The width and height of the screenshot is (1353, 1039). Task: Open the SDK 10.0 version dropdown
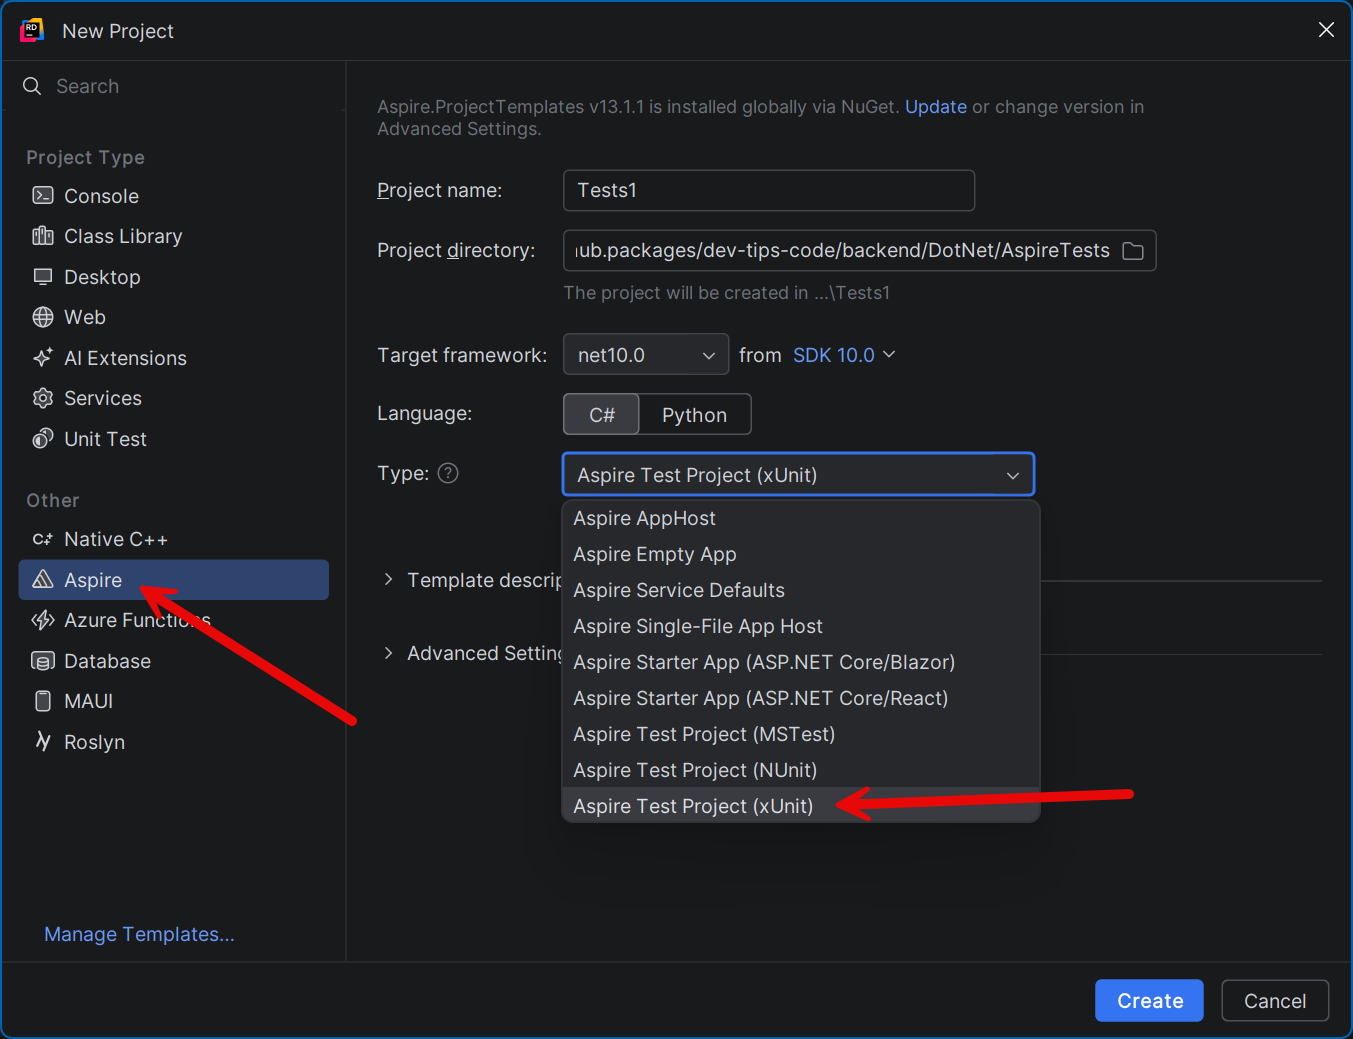tap(844, 355)
